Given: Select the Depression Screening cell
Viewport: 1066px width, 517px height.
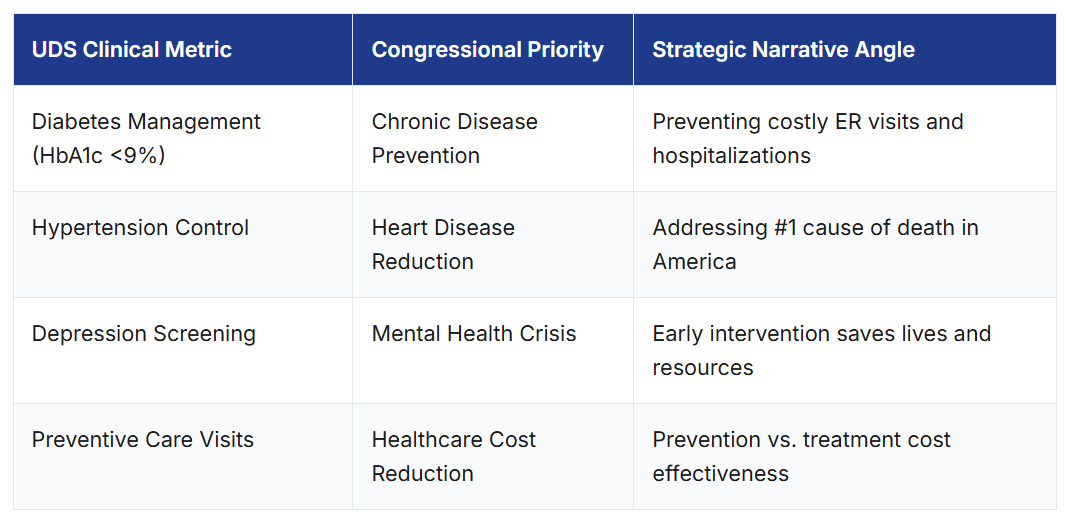Looking at the screenshot, I should (x=144, y=334).
